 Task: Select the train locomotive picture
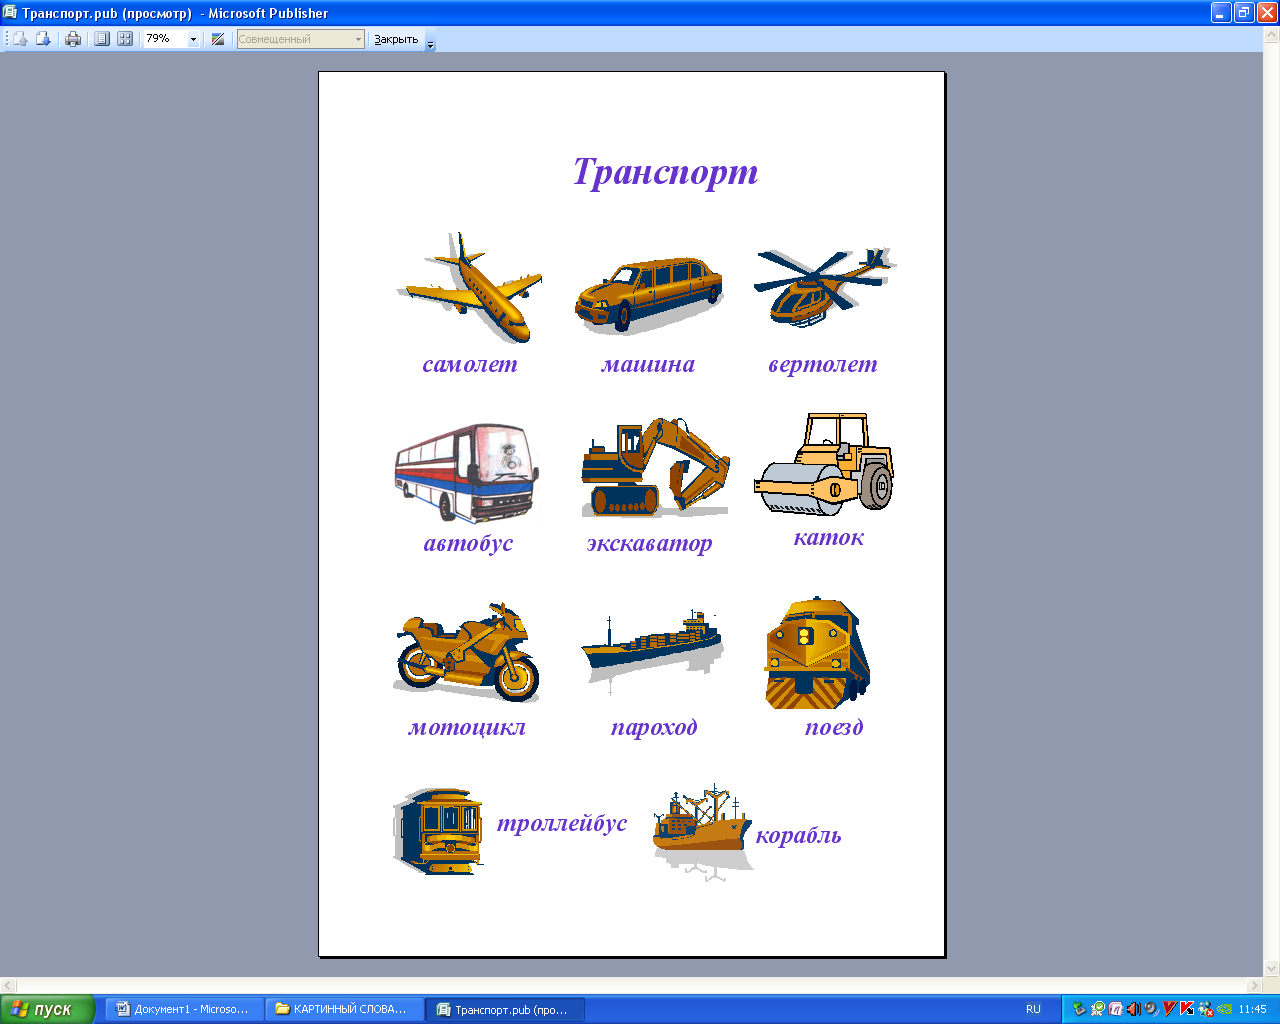tap(817, 653)
